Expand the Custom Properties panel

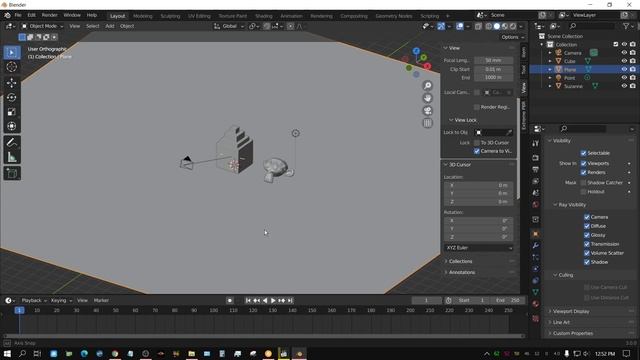[x=572, y=333]
